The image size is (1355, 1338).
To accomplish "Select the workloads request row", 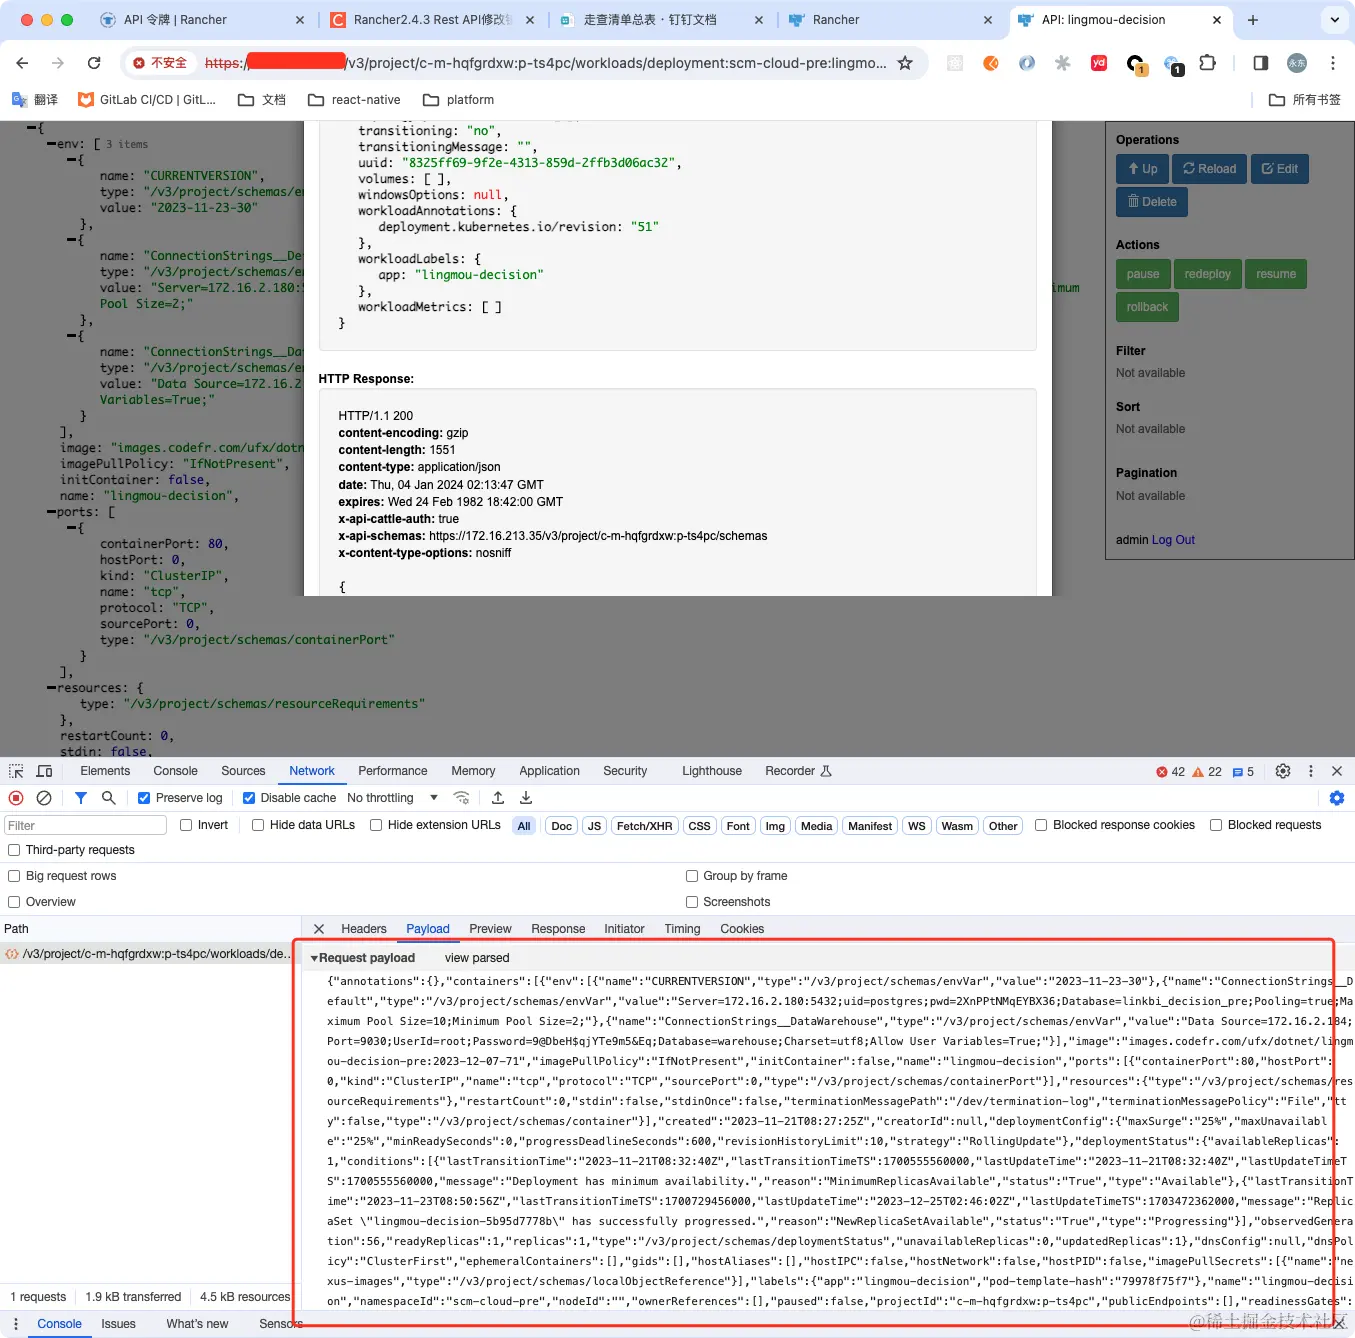I will click(150, 954).
